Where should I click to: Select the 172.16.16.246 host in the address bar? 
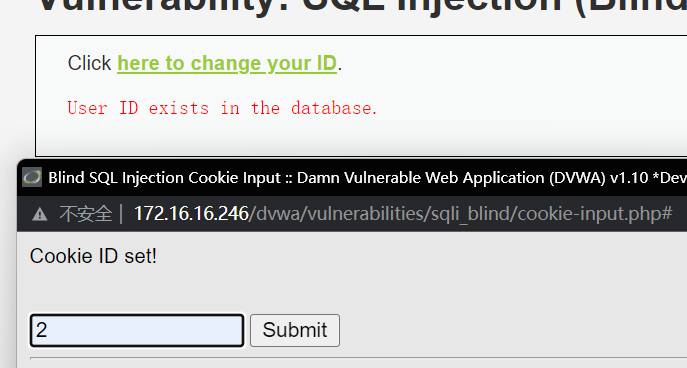coord(191,214)
